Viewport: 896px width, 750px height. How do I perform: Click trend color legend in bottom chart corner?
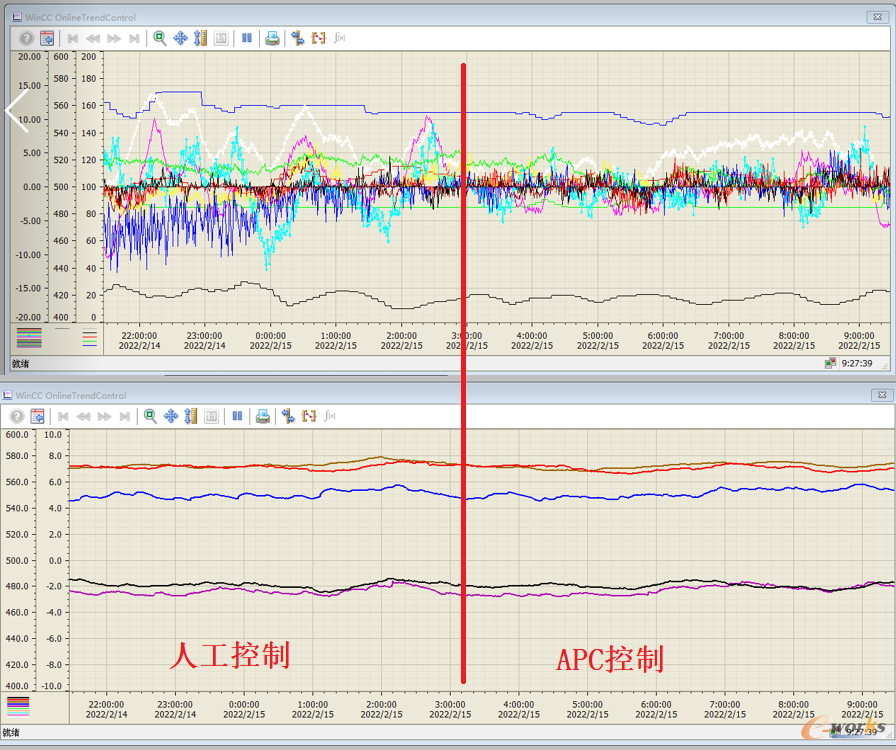click(18, 707)
